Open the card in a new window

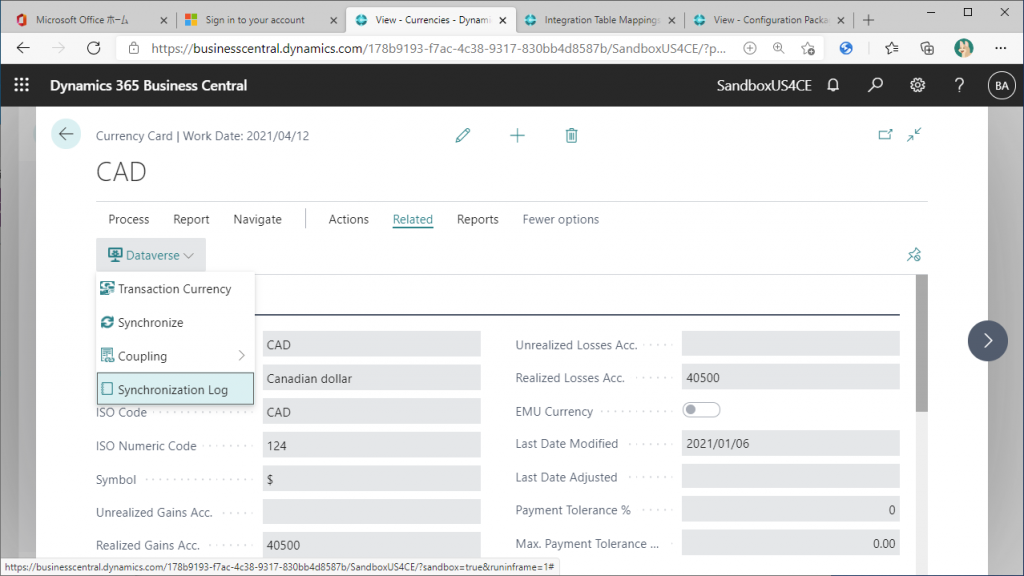click(885, 135)
